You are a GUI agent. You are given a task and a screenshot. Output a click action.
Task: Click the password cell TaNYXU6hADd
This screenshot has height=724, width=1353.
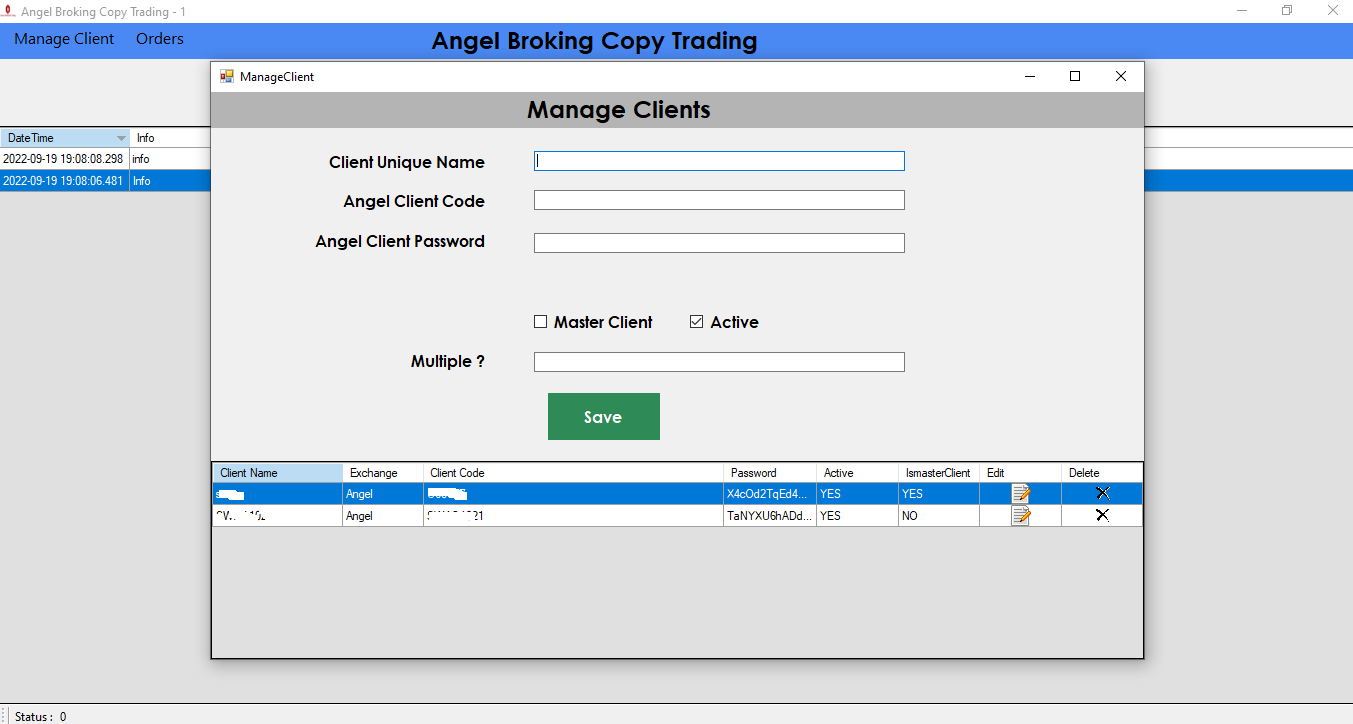769,516
